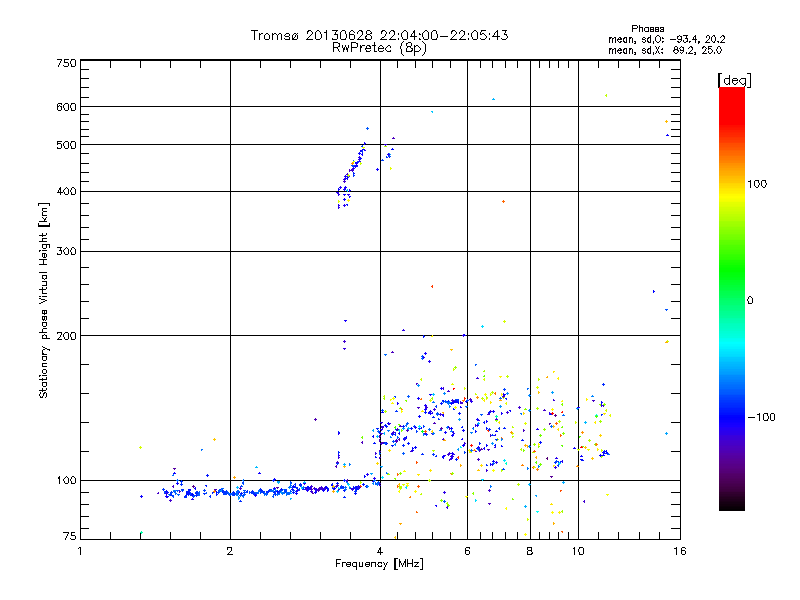
Task: Click the x-axis tick label '4'
Action: click(x=380, y=551)
